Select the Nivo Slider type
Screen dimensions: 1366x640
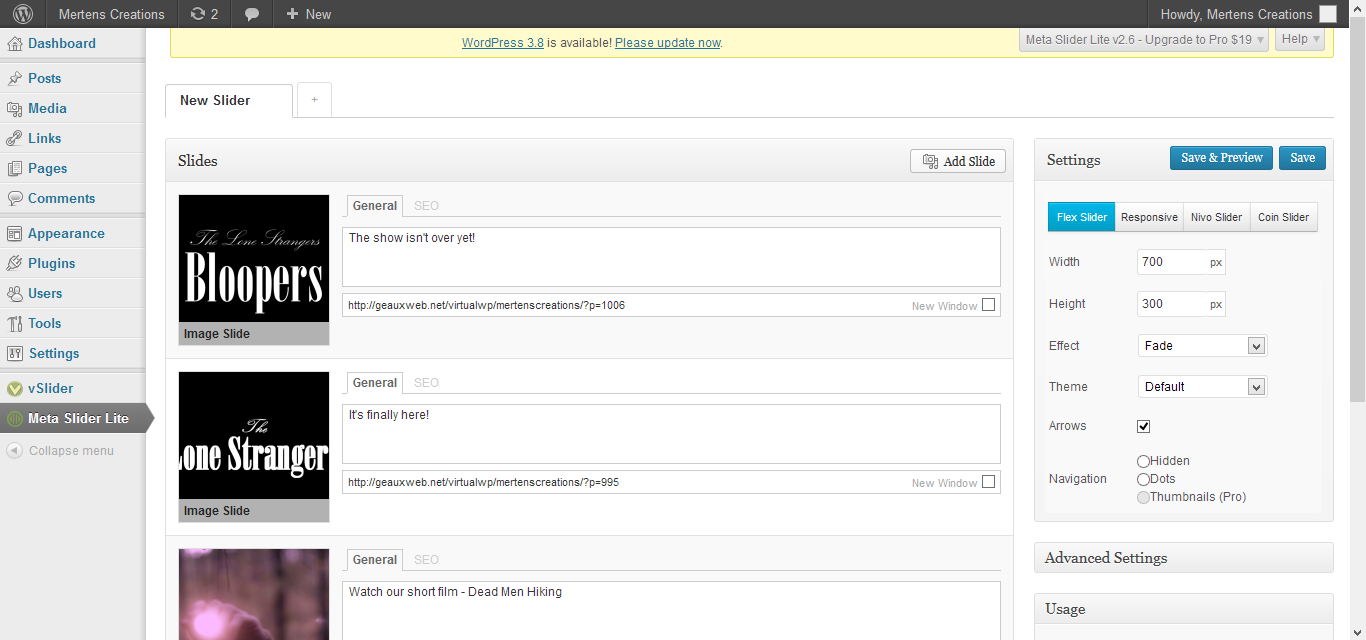point(1216,217)
